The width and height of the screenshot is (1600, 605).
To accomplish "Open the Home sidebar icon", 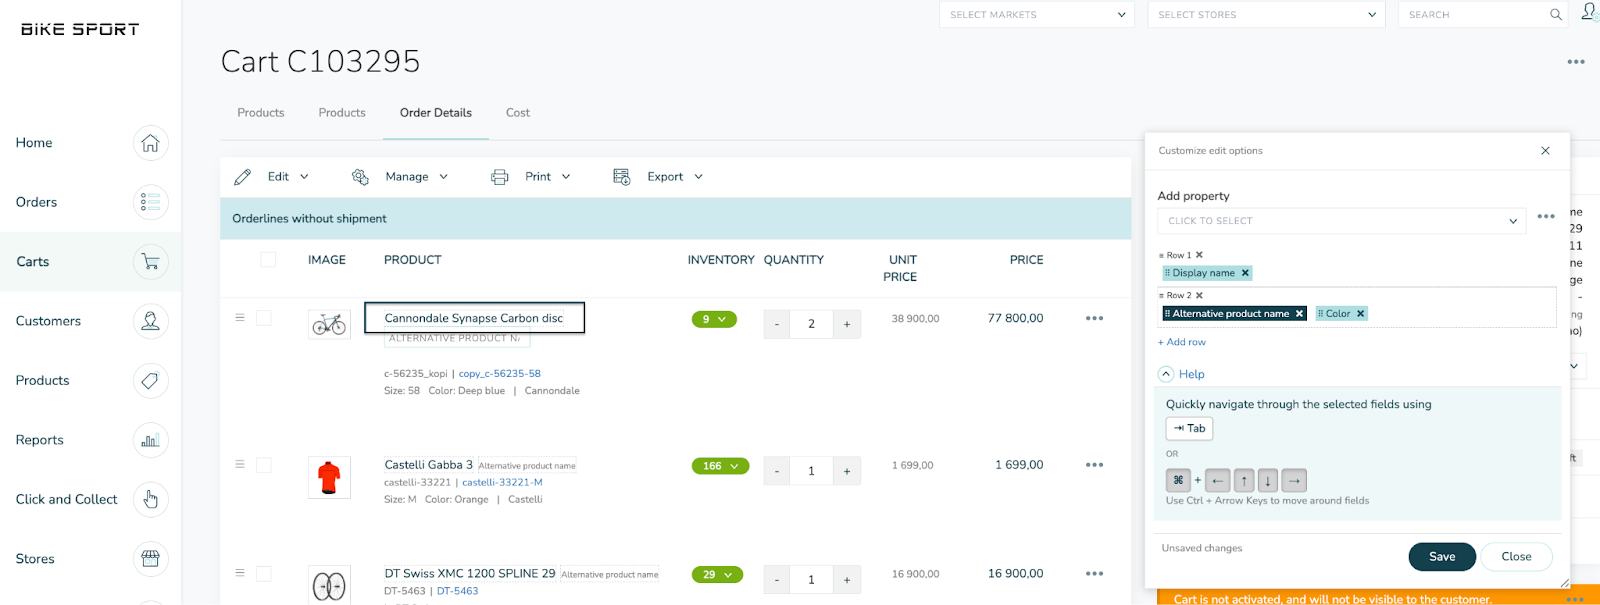I will pos(150,143).
